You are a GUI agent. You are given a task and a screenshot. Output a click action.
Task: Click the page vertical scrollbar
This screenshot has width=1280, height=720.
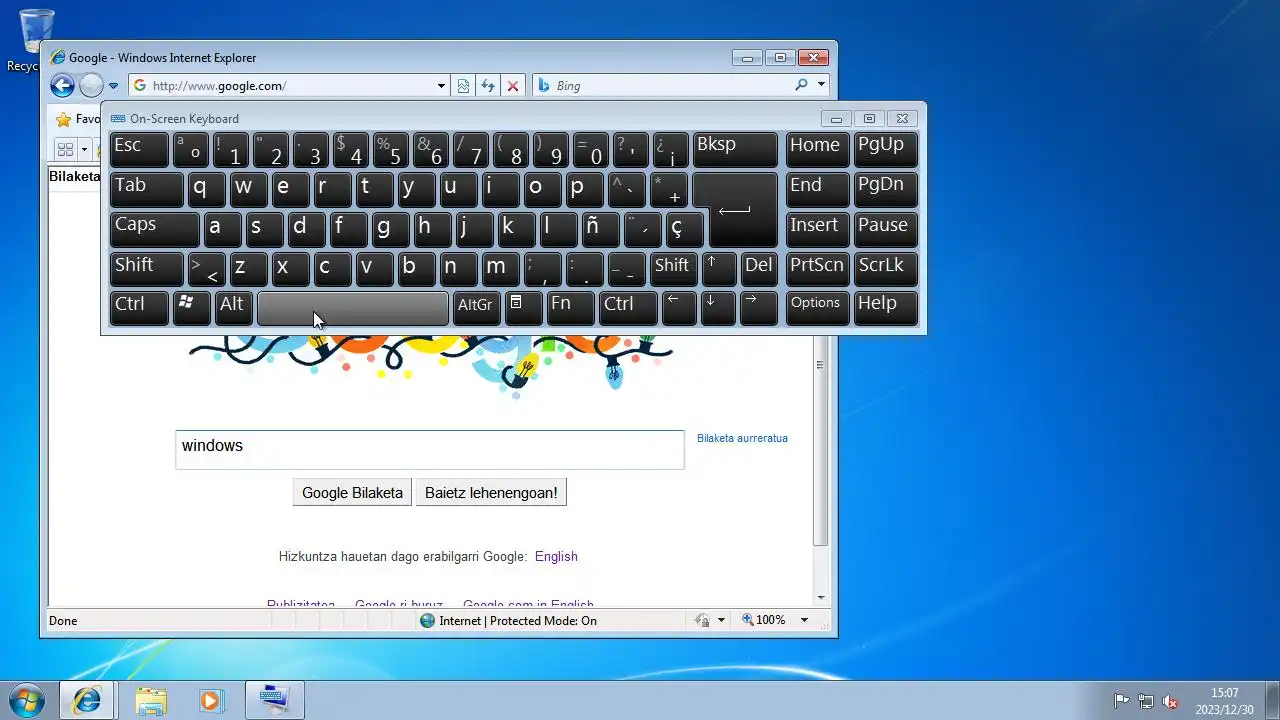[x=821, y=440]
